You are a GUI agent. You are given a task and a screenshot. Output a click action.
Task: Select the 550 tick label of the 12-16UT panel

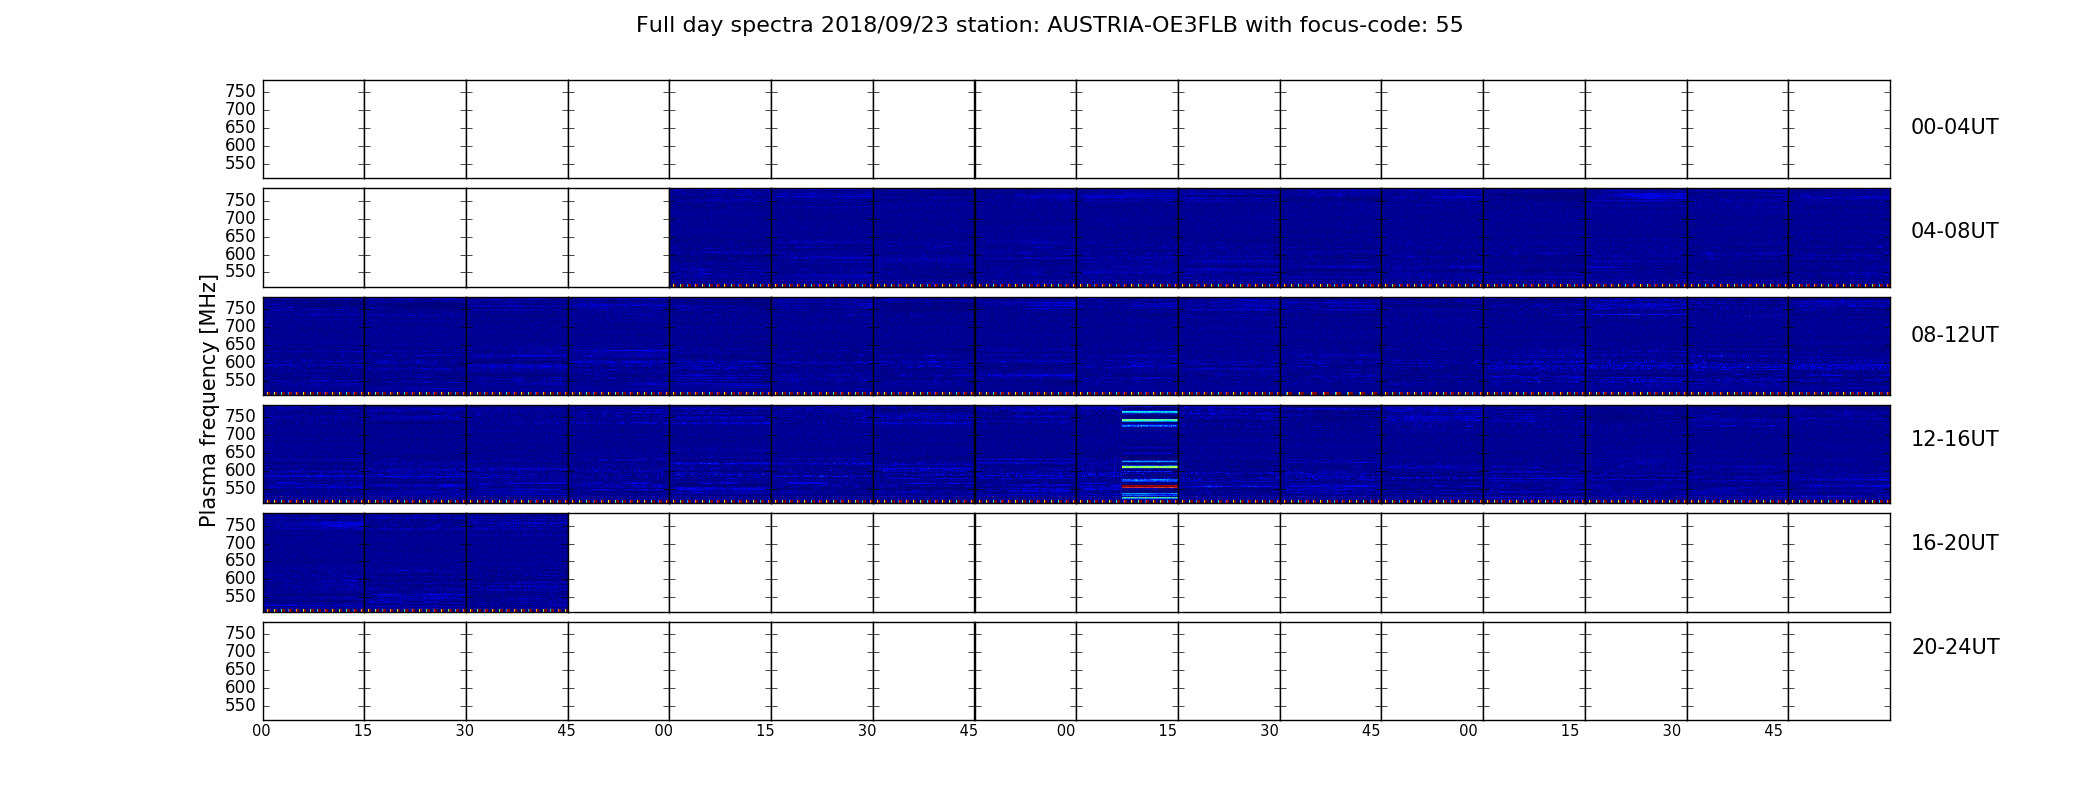coord(240,488)
